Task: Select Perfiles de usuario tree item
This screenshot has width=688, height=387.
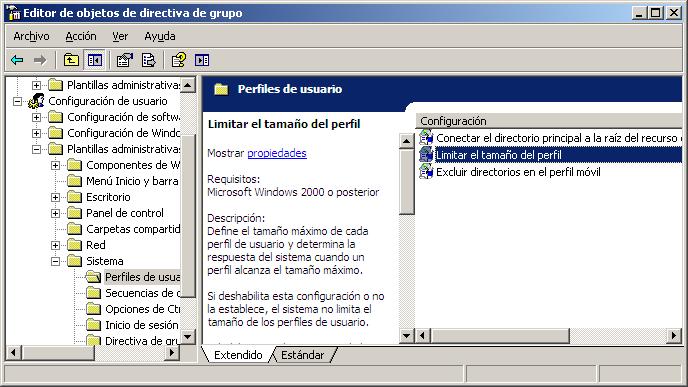Action: [x=142, y=277]
